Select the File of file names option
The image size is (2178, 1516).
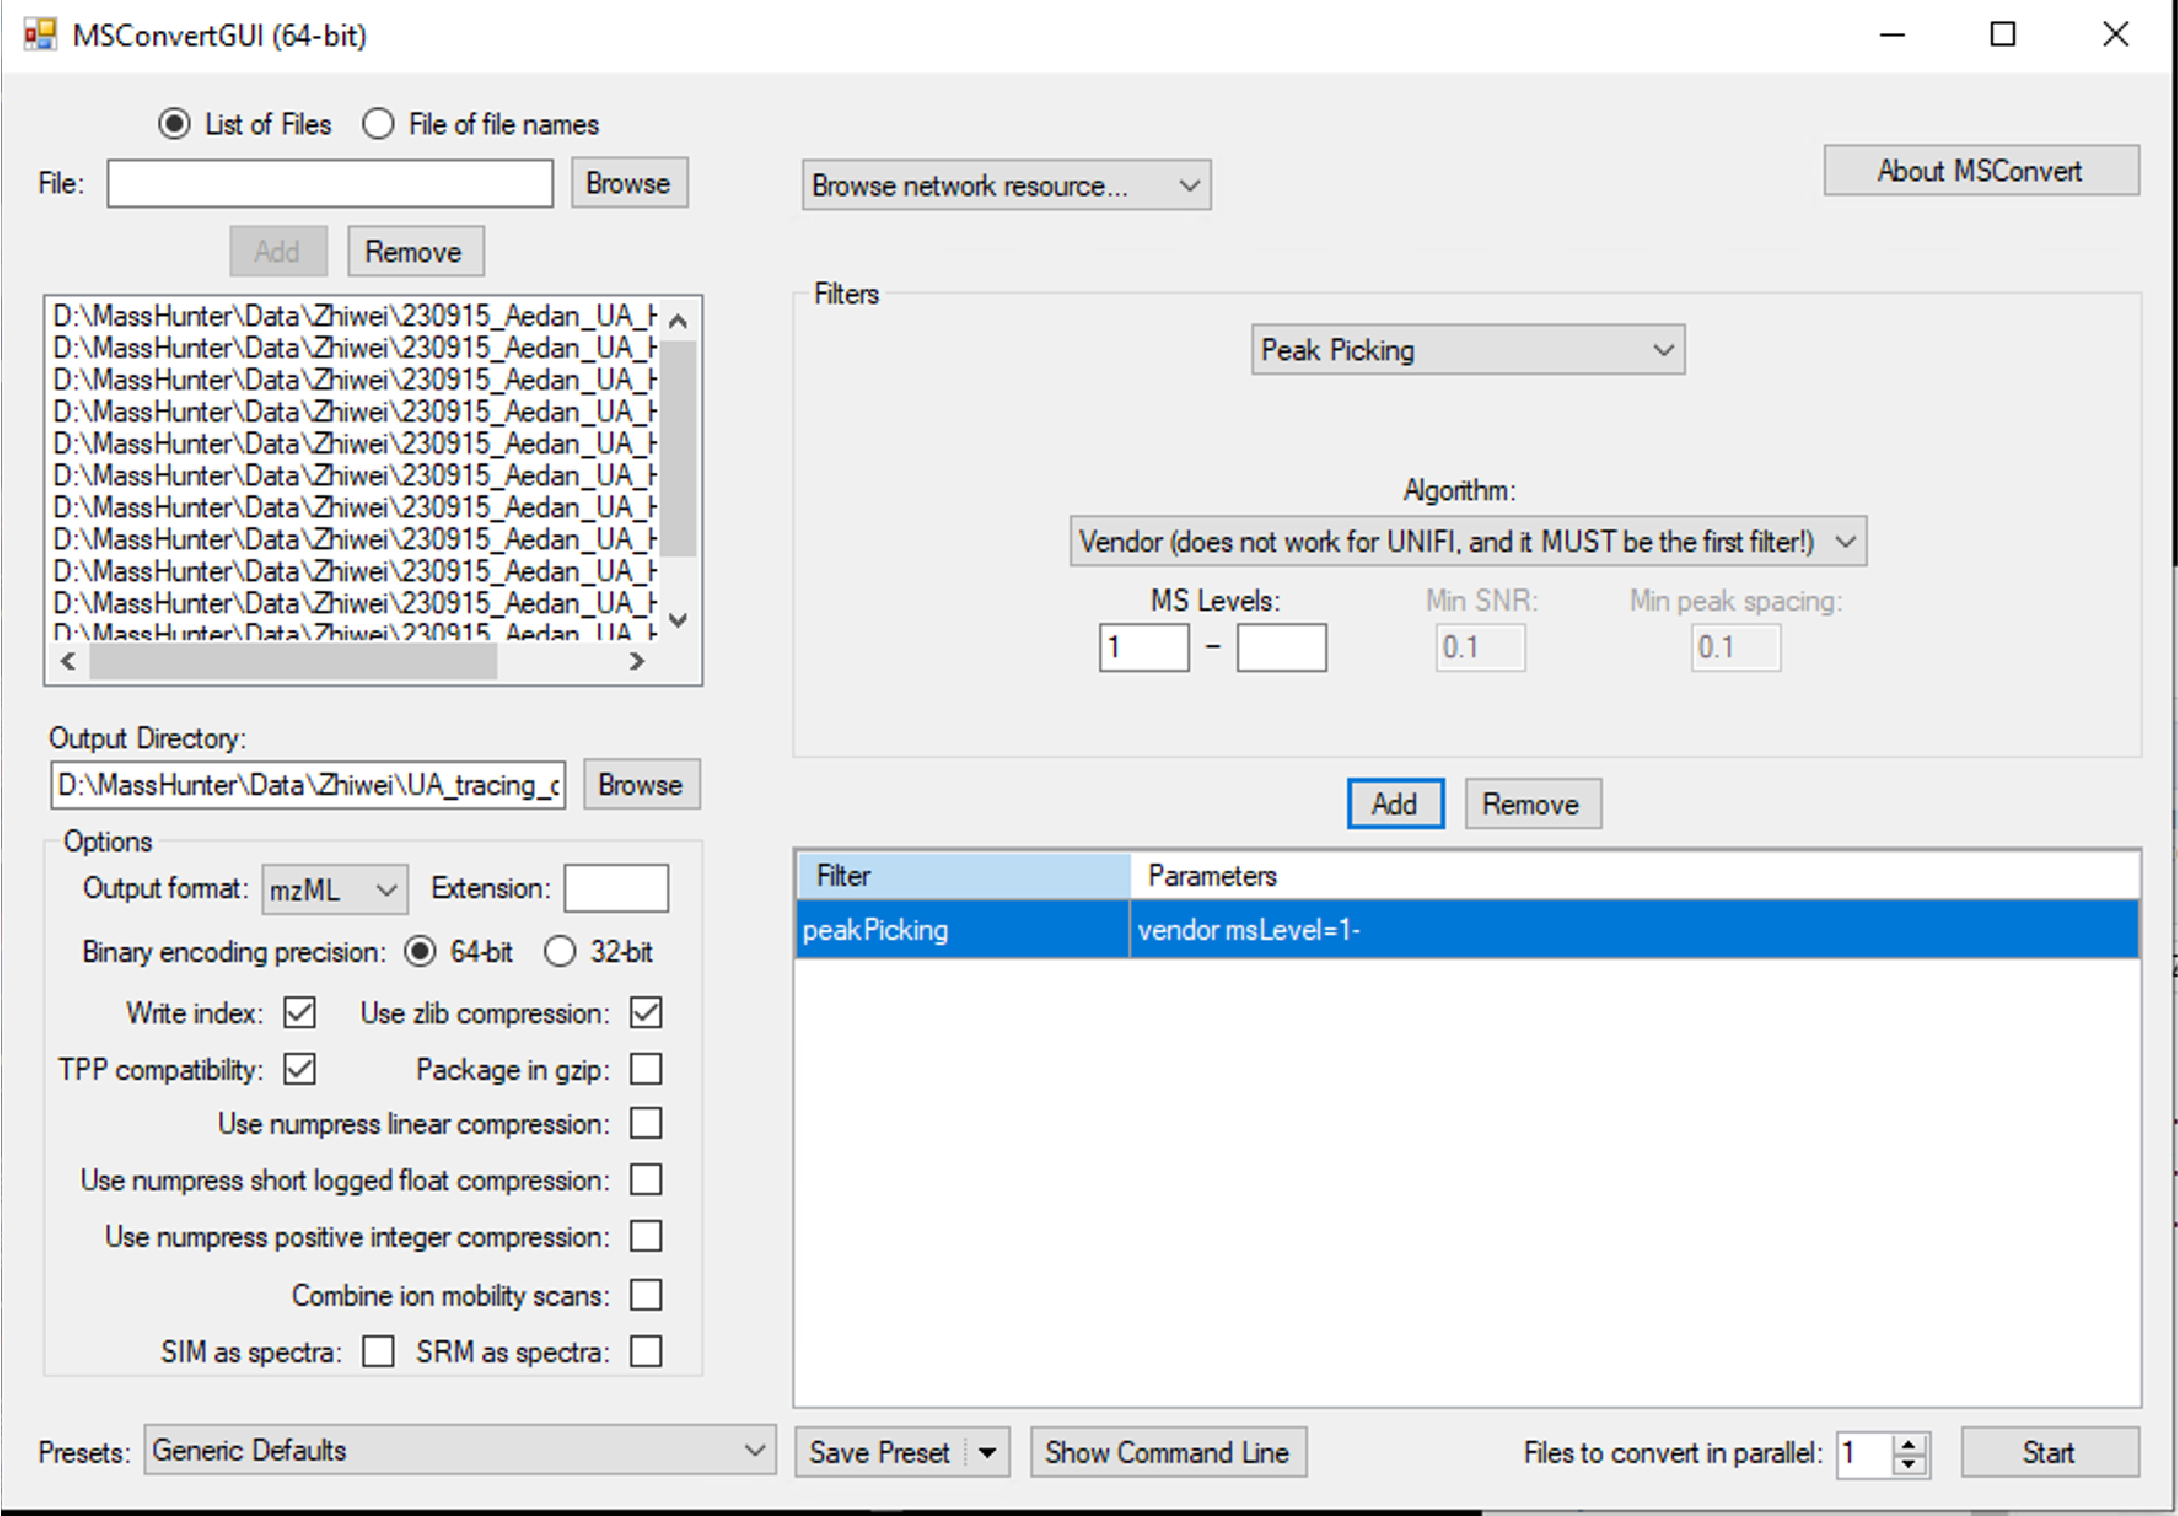tap(378, 124)
